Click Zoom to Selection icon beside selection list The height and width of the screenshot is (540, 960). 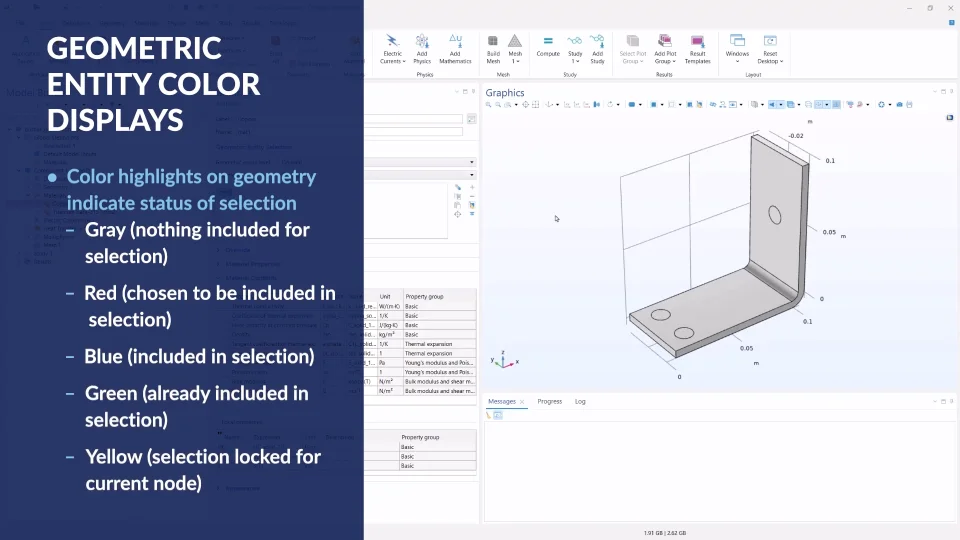pyautogui.click(x=458, y=214)
